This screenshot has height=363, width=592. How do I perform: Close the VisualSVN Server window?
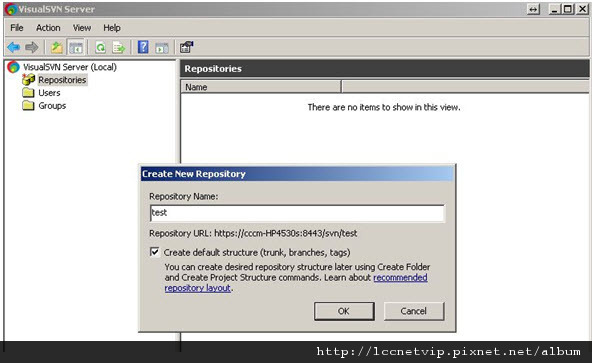pos(582,9)
